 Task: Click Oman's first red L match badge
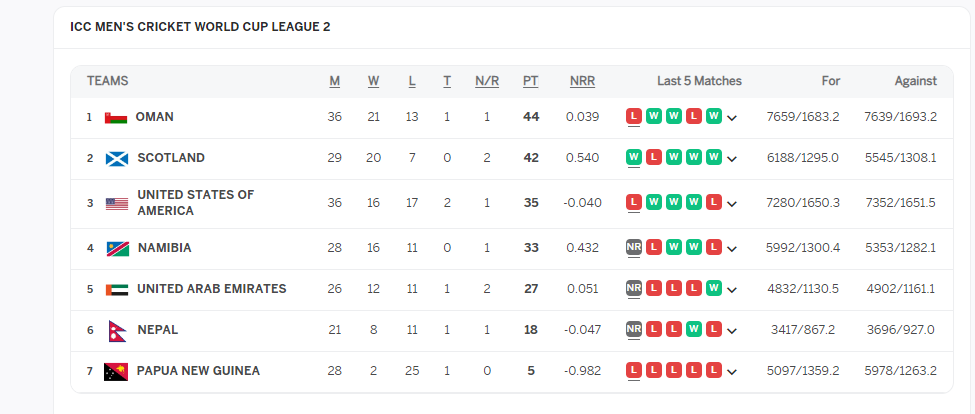pyautogui.click(x=633, y=117)
